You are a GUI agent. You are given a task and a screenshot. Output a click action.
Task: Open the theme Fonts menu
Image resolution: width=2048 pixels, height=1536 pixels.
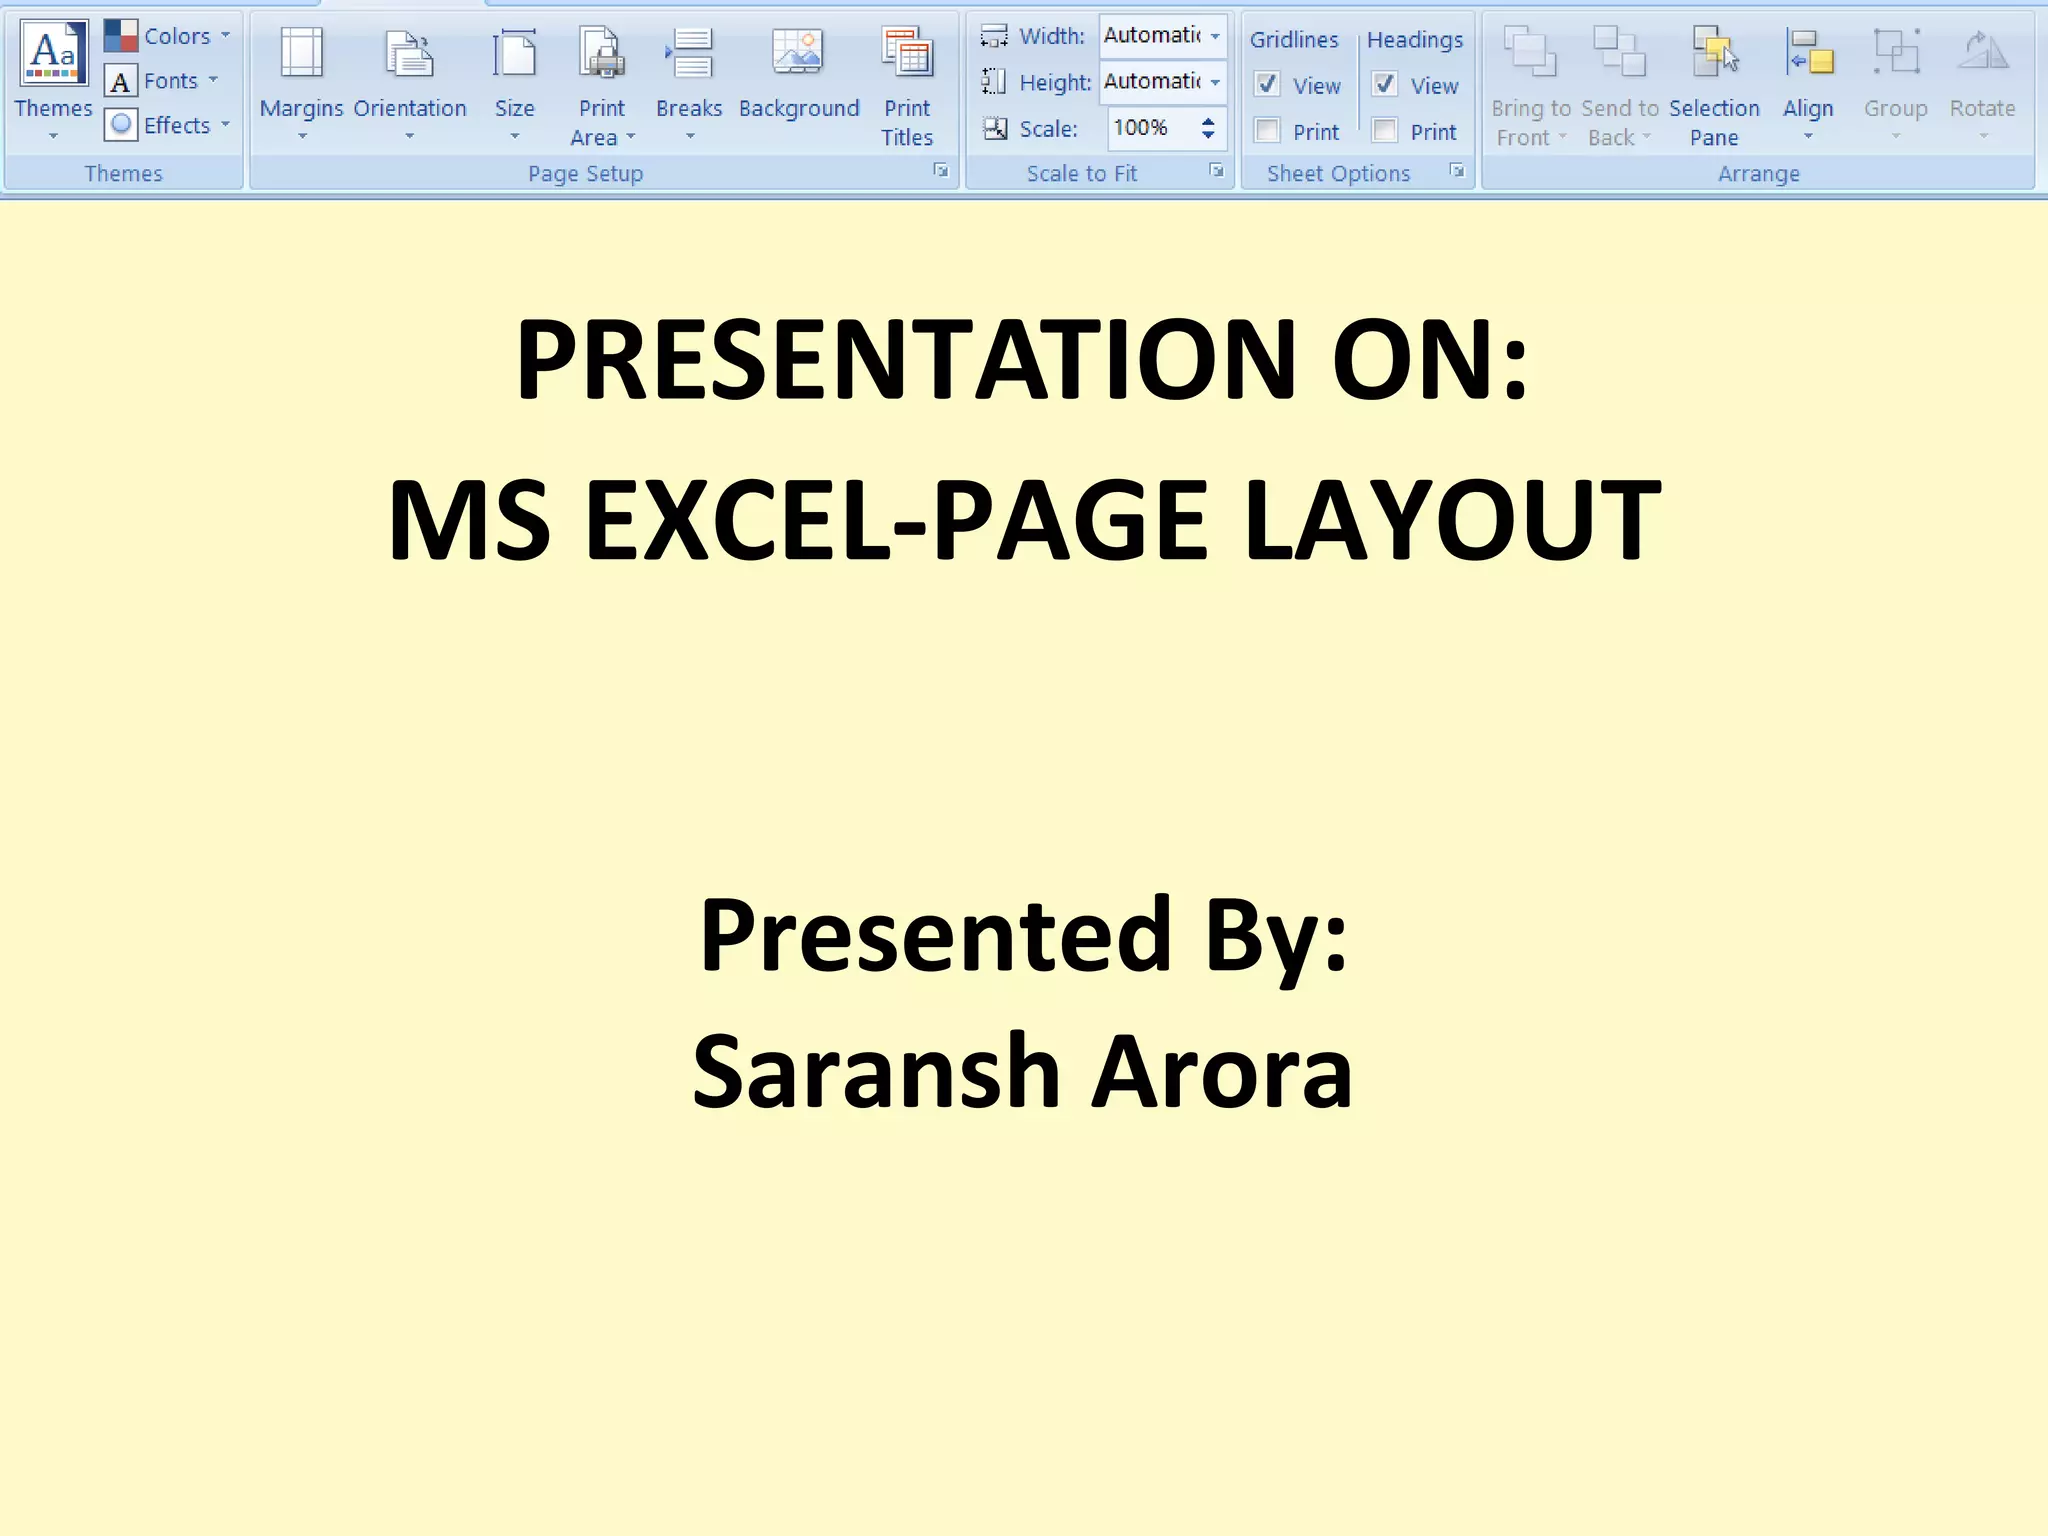click(x=173, y=81)
